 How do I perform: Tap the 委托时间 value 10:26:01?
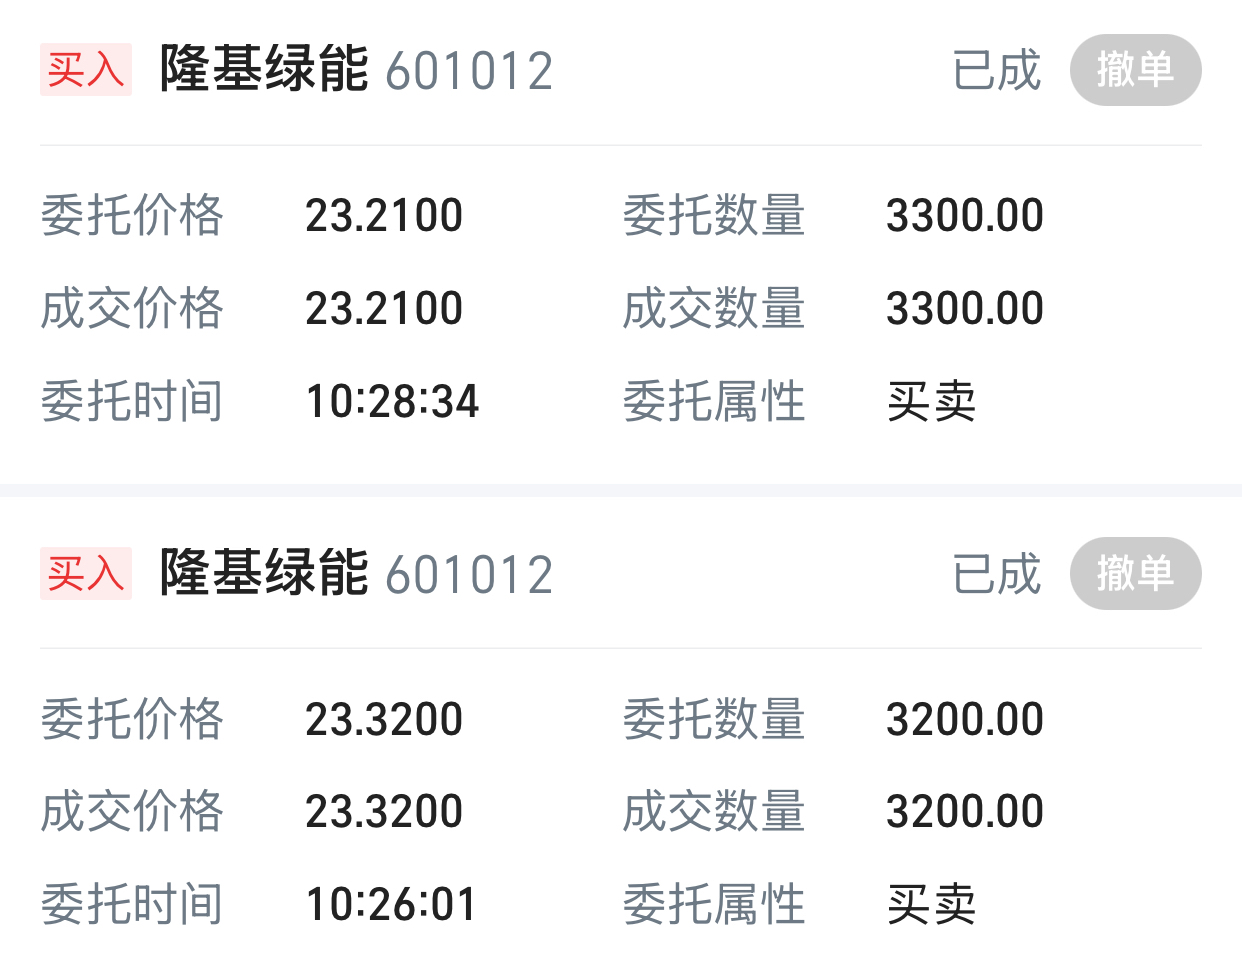coord(391,905)
